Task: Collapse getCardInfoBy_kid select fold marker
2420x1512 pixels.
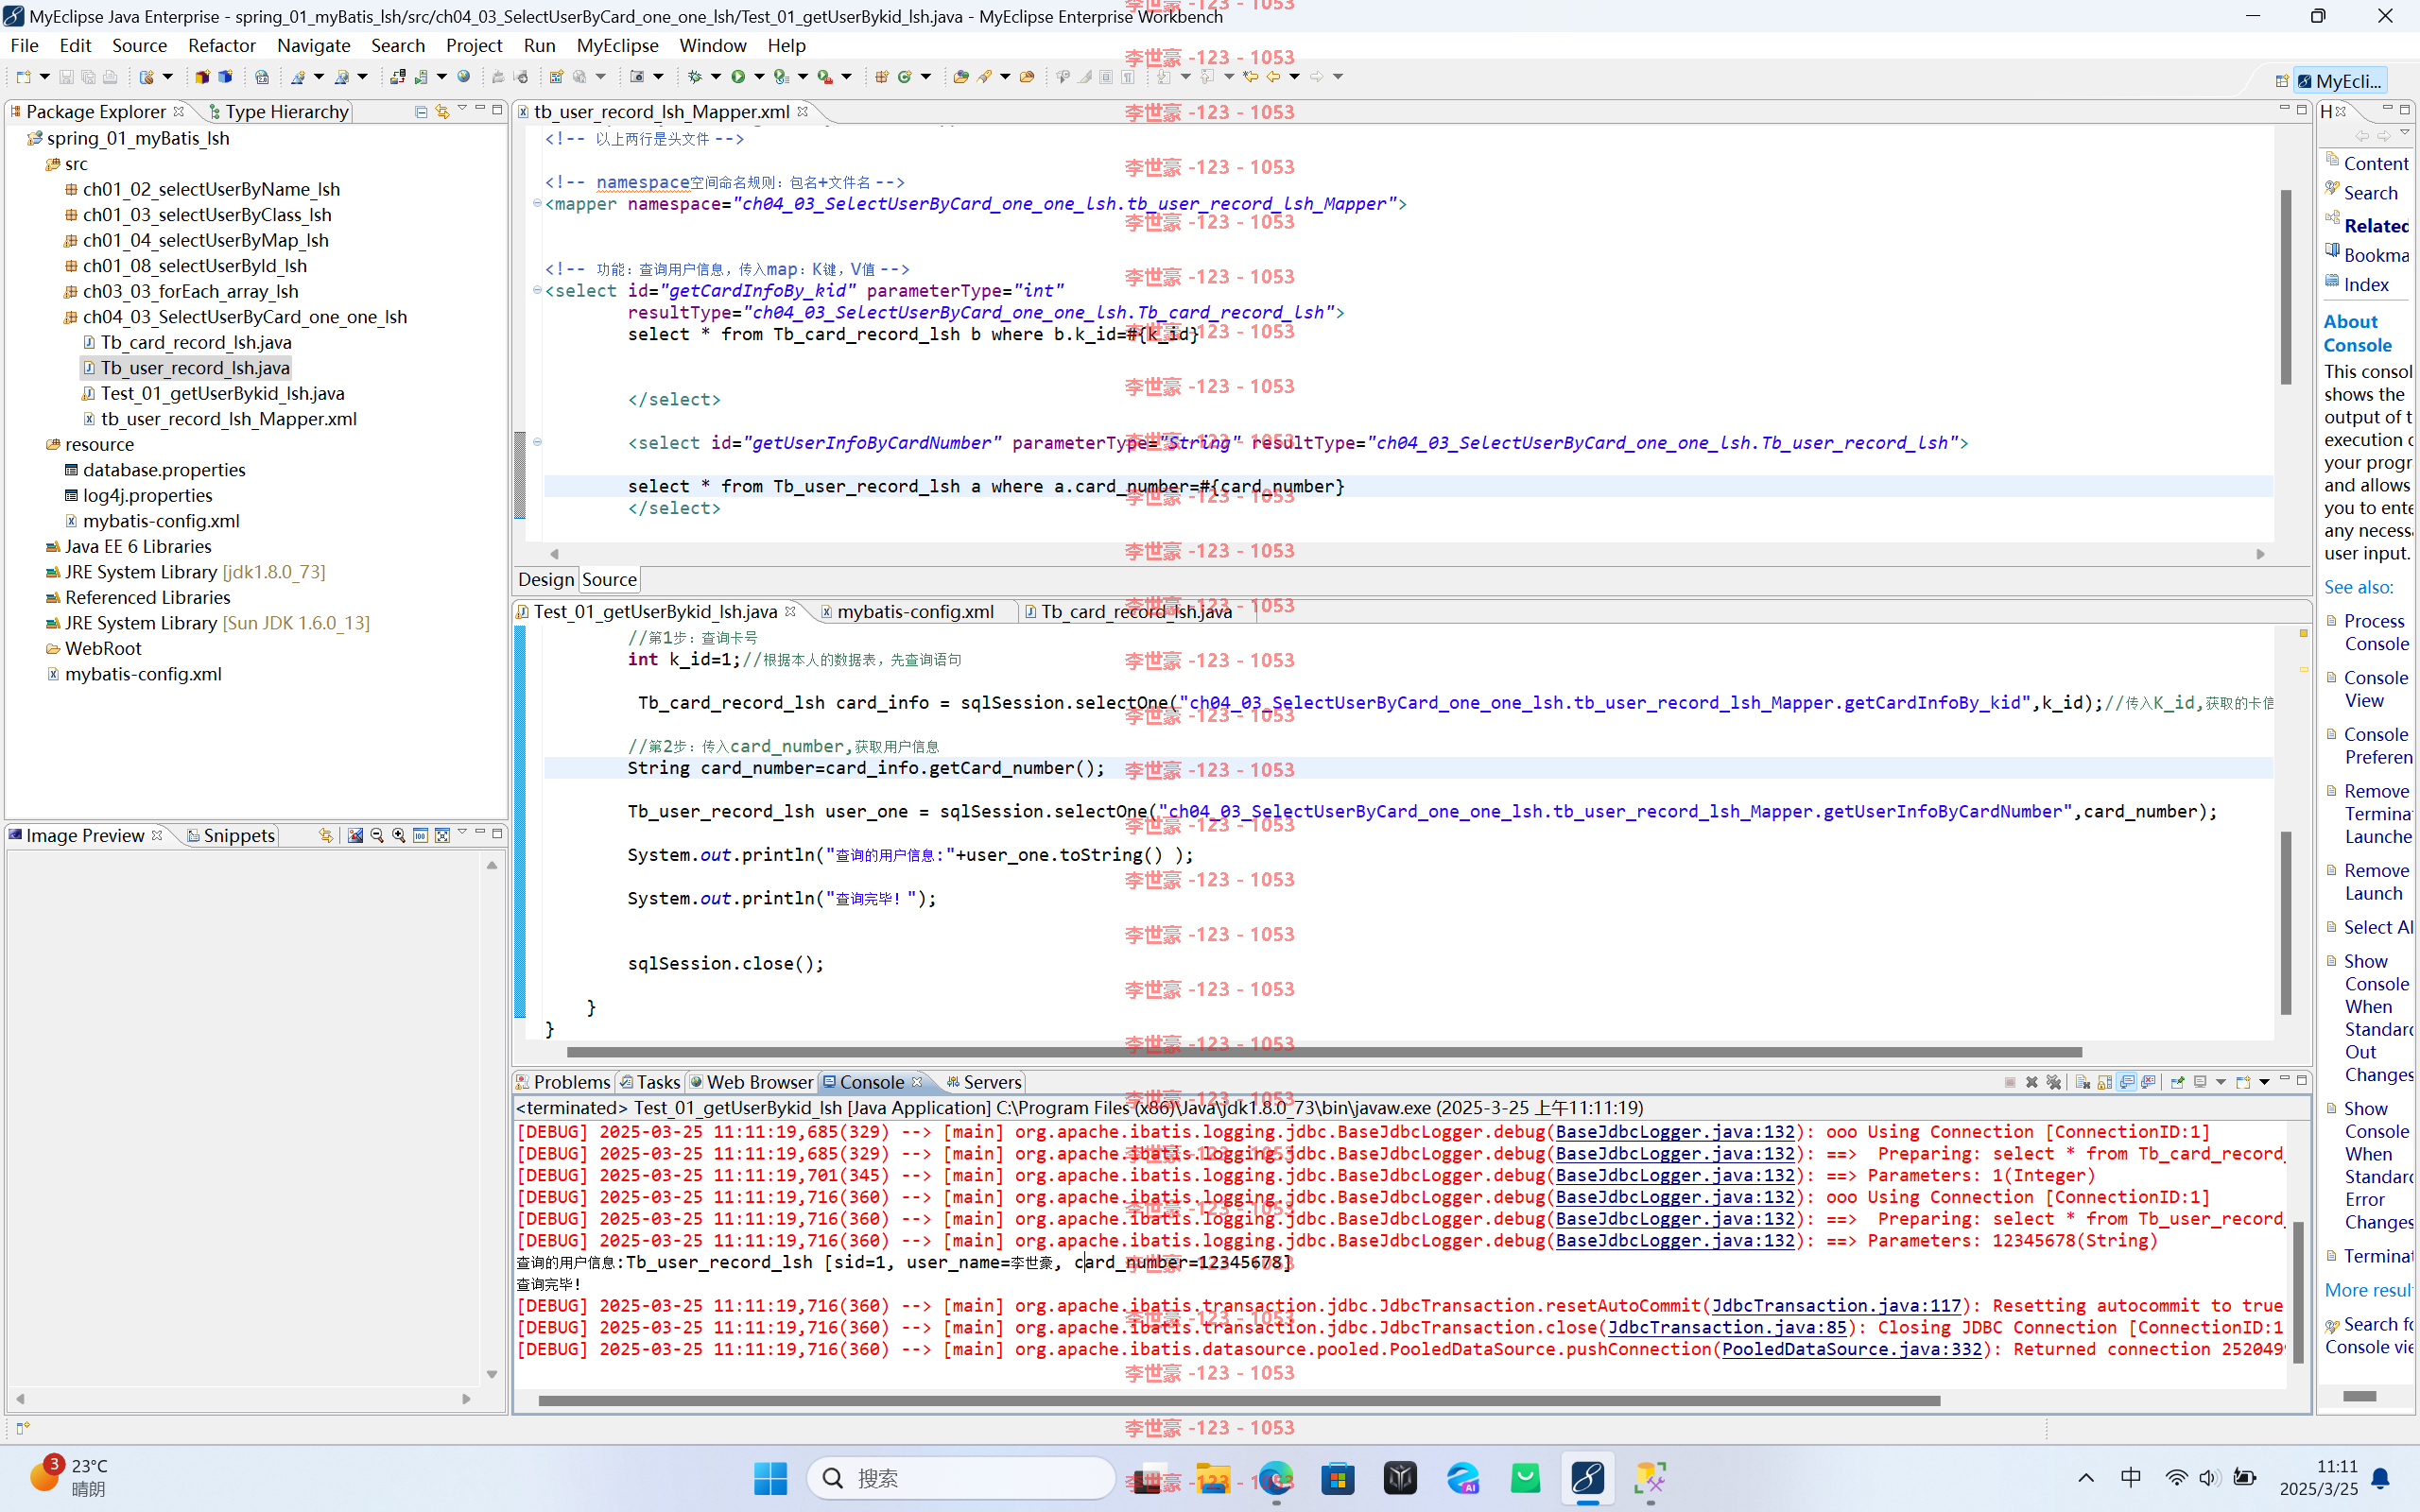Action: pos(537,290)
